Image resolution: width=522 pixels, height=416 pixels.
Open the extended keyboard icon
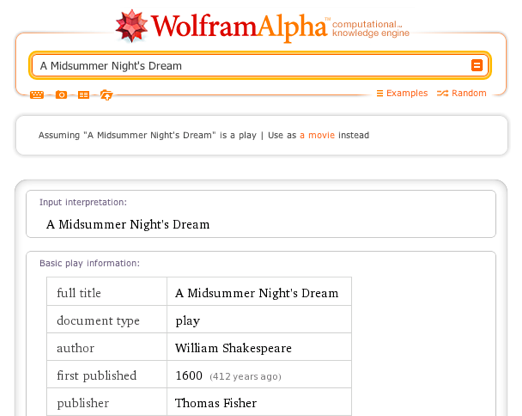tap(37, 95)
